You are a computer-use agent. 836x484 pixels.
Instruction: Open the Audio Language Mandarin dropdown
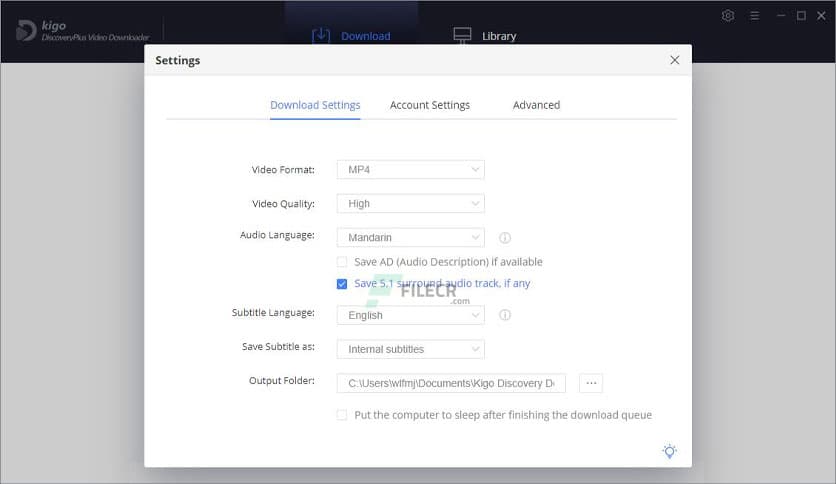[411, 238]
